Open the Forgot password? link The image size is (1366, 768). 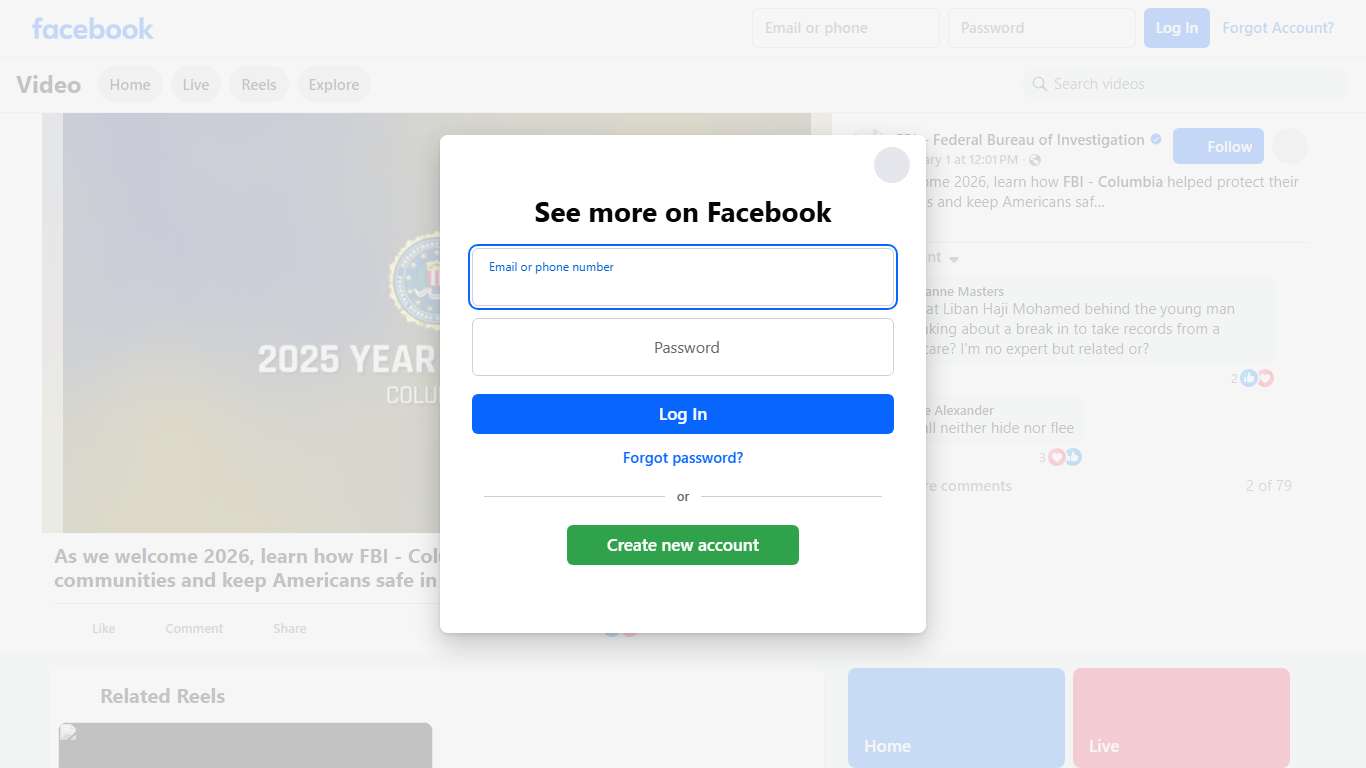tap(683, 458)
